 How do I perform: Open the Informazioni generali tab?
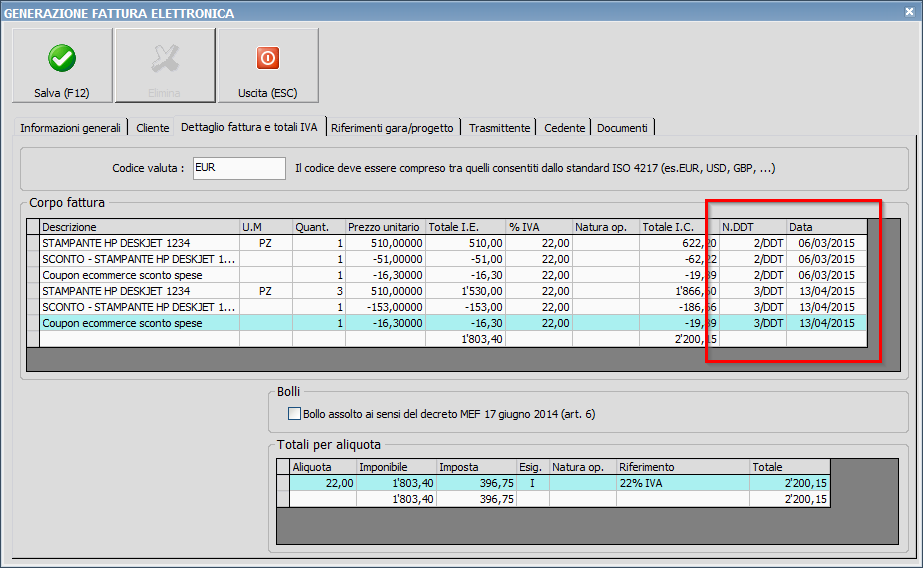click(x=70, y=128)
